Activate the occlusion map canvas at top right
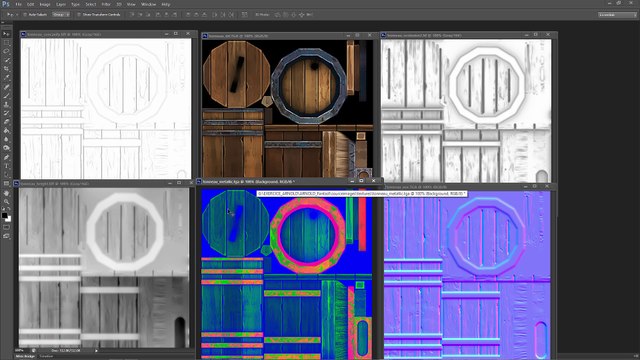The height and width of the screenshot is (360, 640). click(x=466, y=111)
